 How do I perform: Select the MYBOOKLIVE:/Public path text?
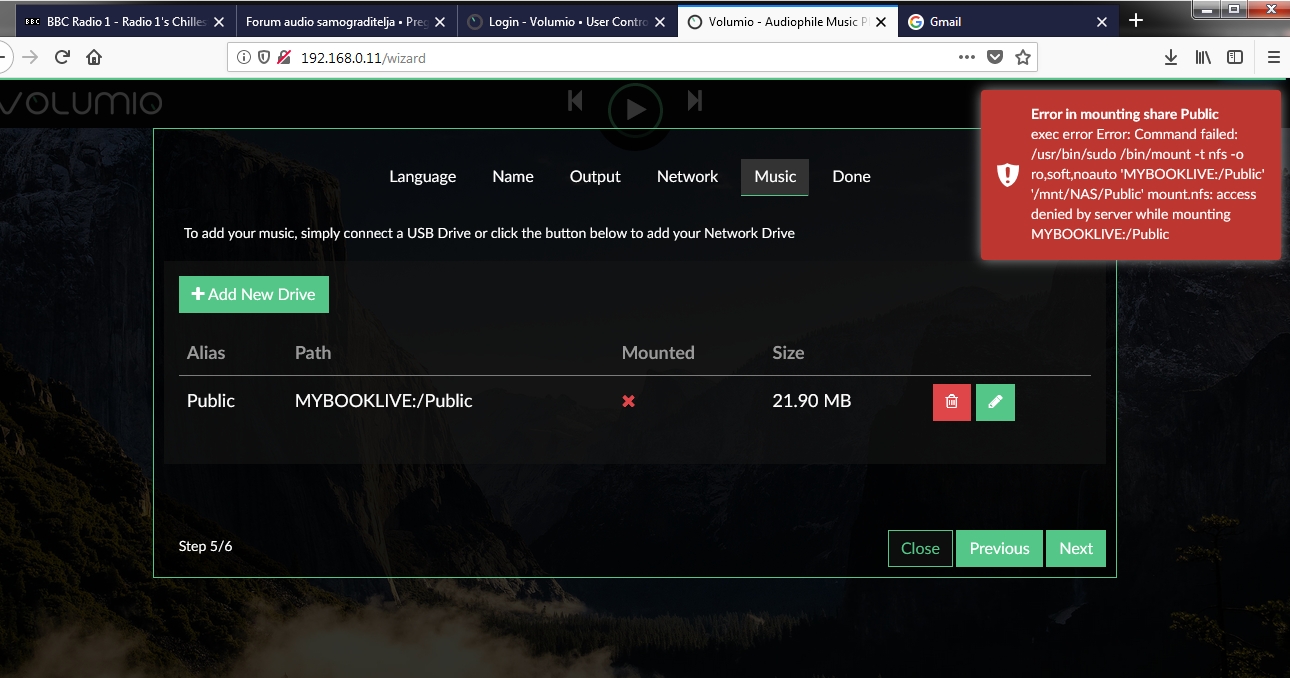coord(384,401)
